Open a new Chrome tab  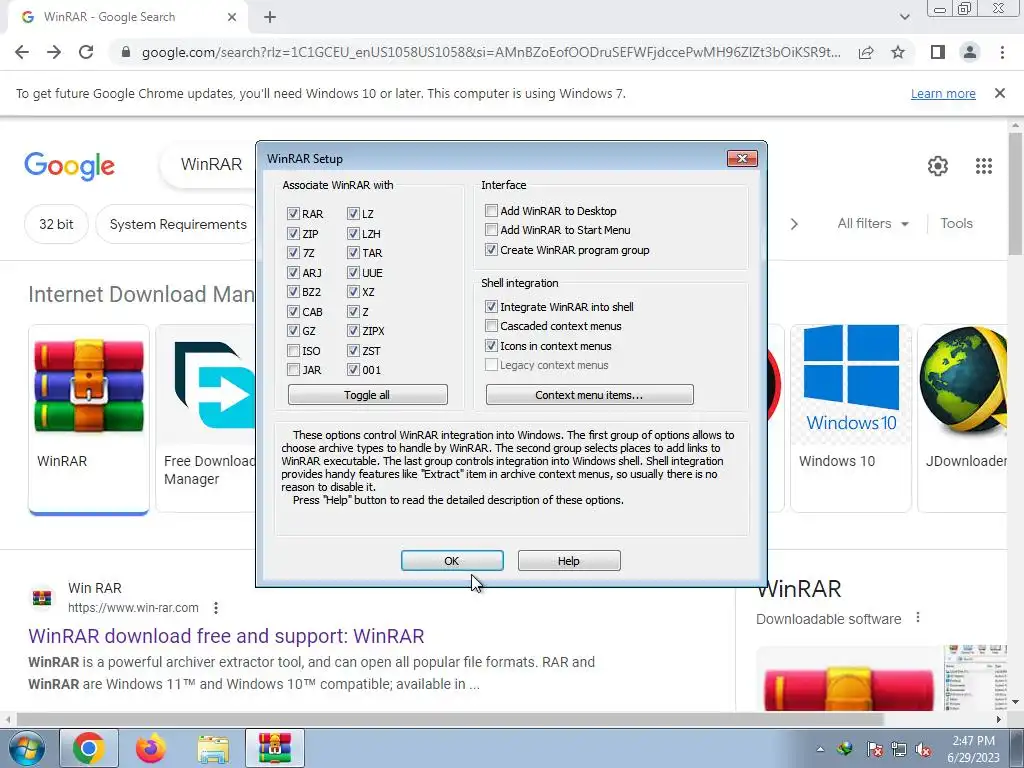[x=270, y=17]
